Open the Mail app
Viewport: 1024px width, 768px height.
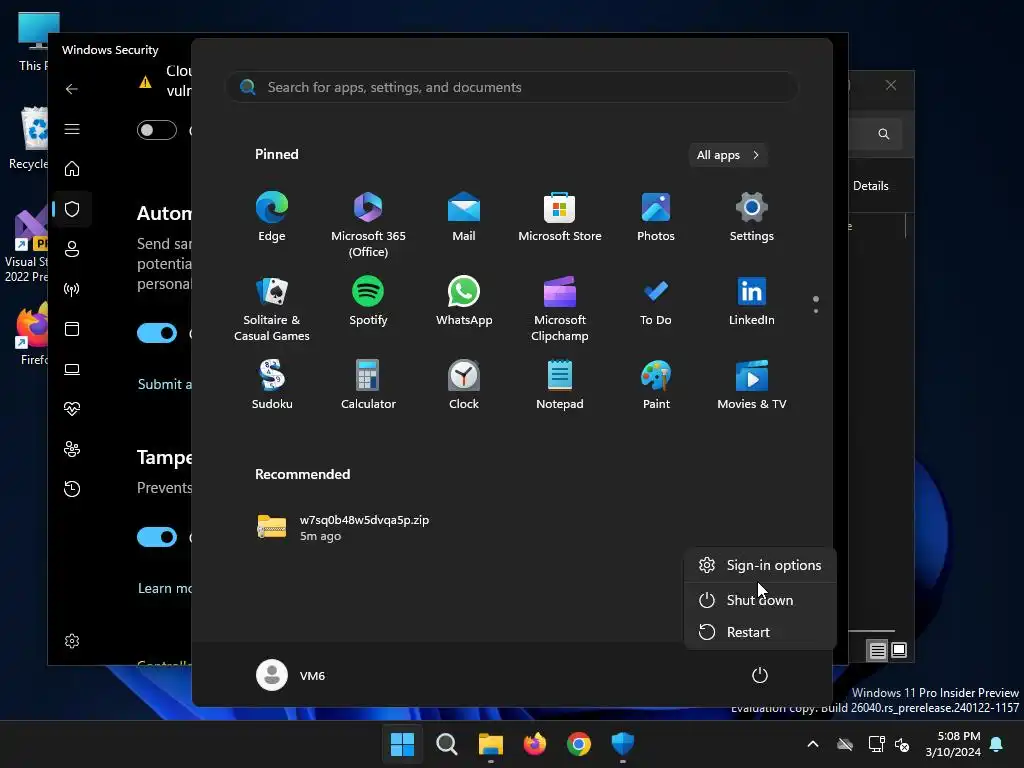point(464,217)
